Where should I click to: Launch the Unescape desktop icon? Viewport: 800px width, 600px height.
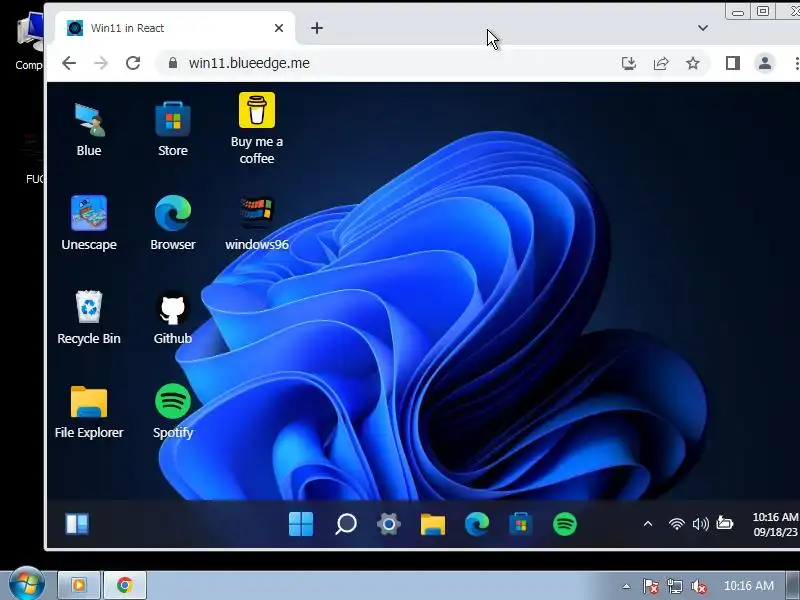click(x=89, y=223)
